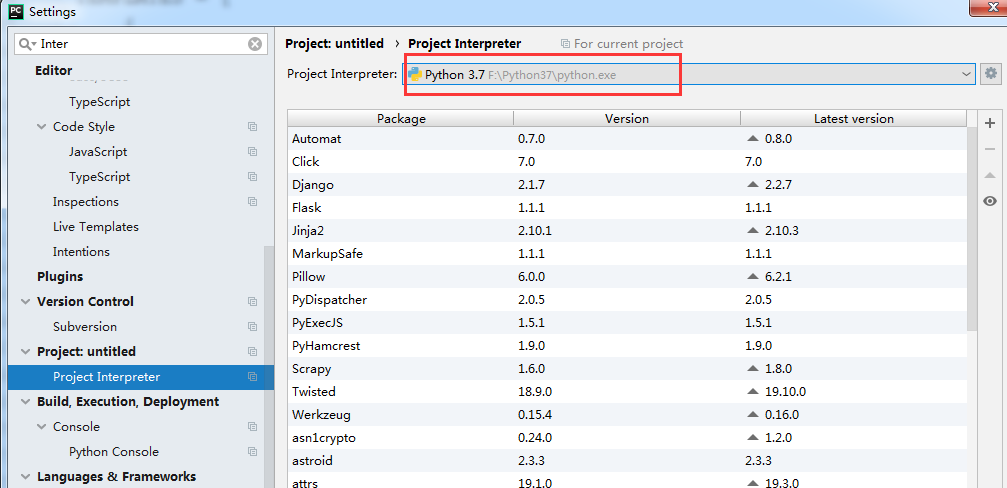Install a new package with the plus icon
Image resolution: width=1007 pixels, height=488 pixels.
pos(990,123)
